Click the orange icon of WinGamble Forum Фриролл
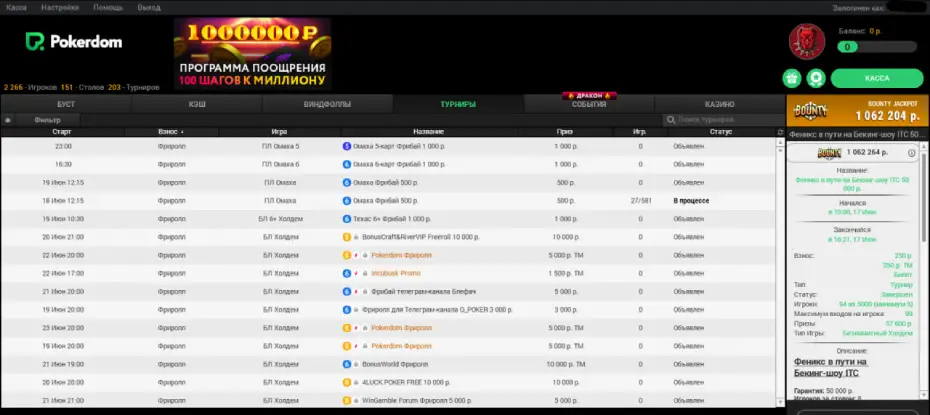Image resolution: width=930 pixels, height=415 pixels. (x=347, y=401)
